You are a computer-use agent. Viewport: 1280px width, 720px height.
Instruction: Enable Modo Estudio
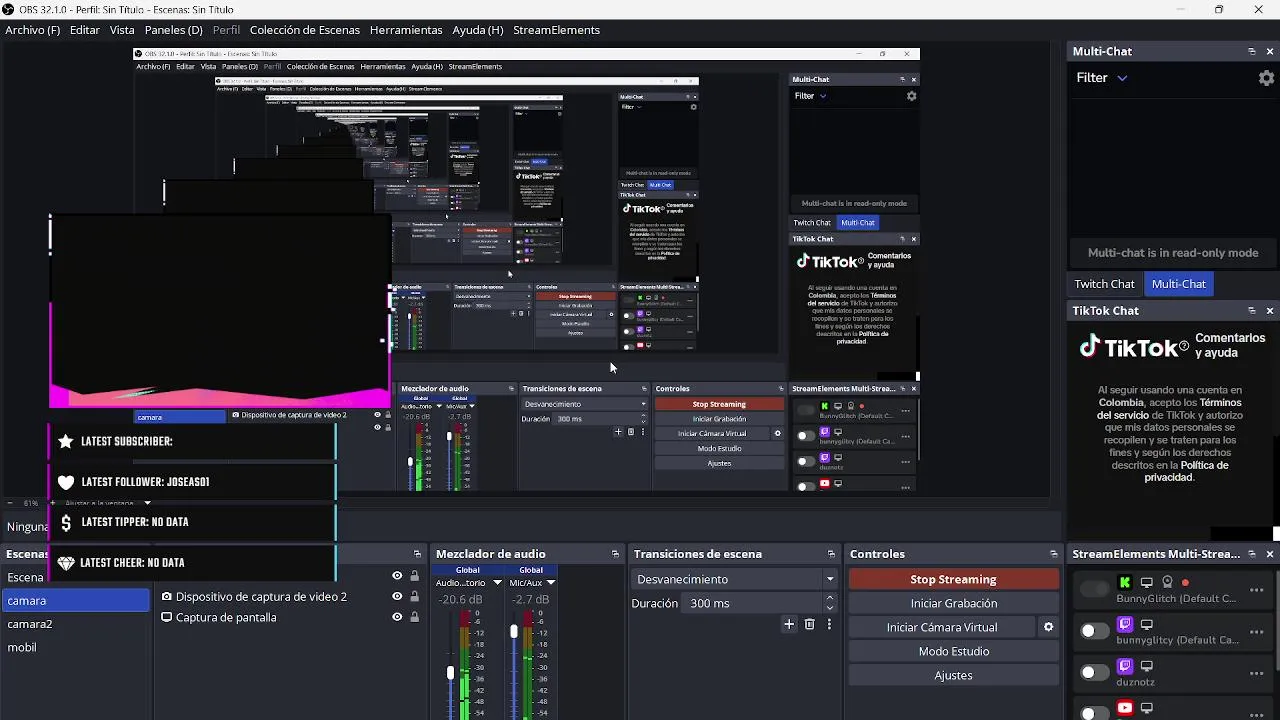coord(953,651)
